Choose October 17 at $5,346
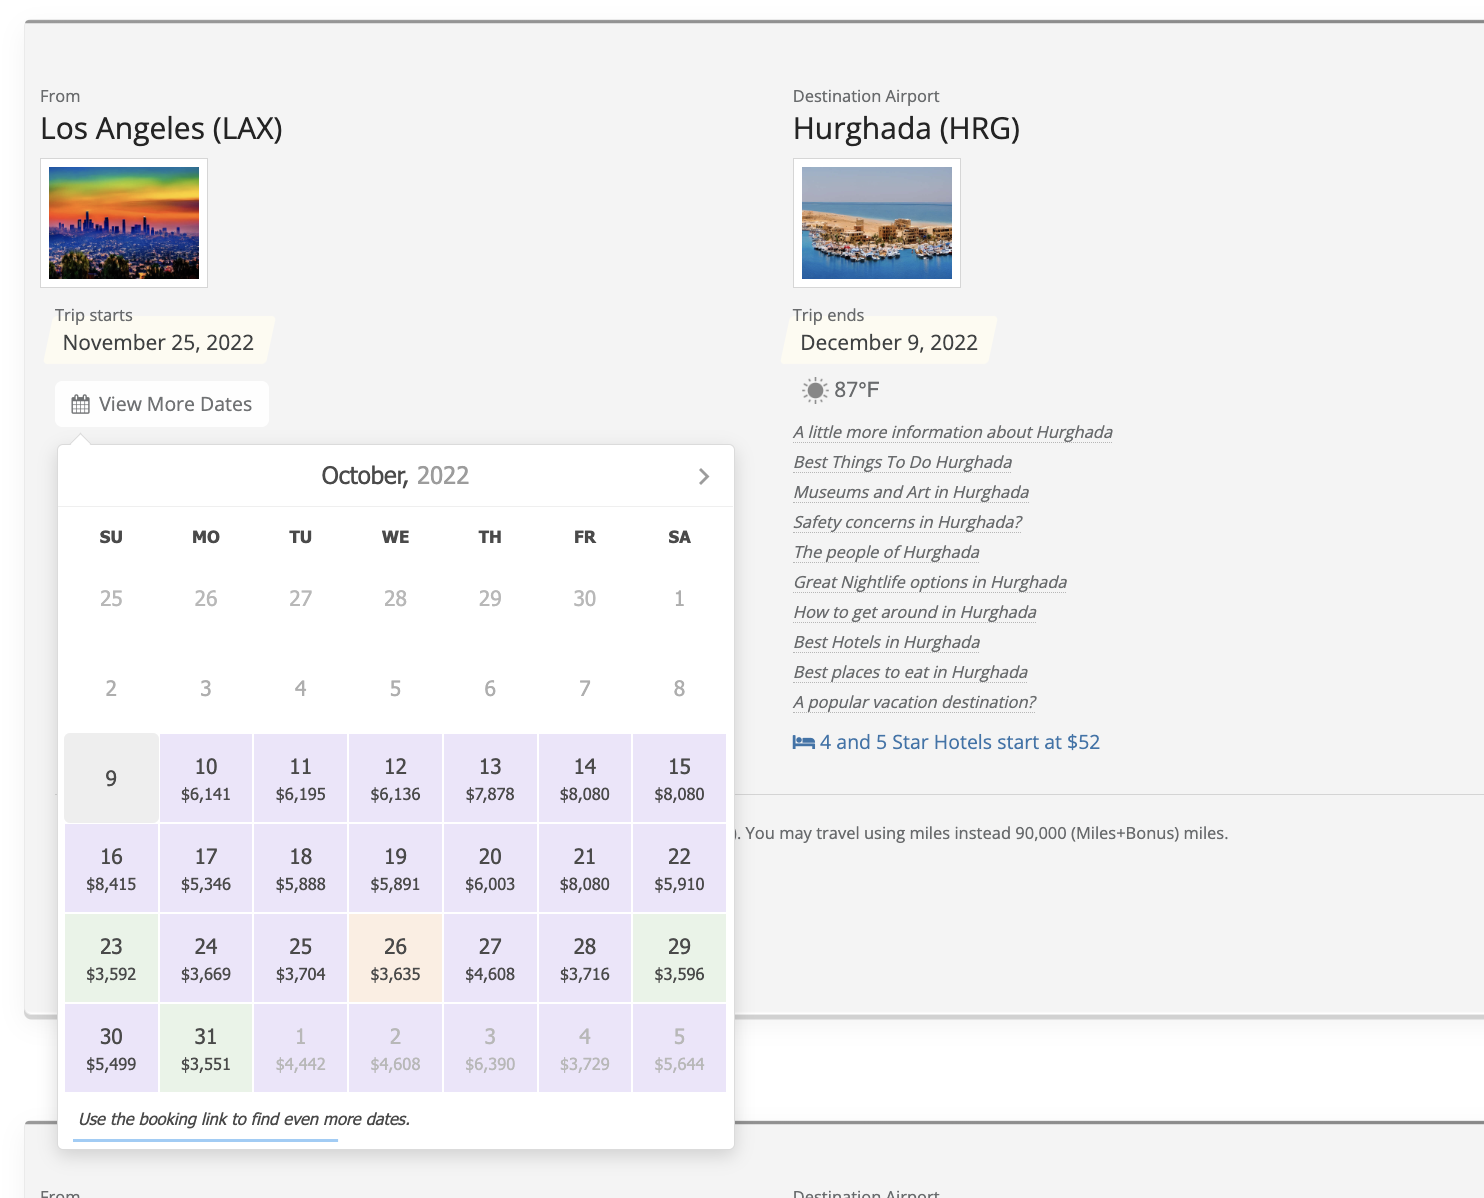Screen dimensions: 1484x1198 [x=206, y=868]
